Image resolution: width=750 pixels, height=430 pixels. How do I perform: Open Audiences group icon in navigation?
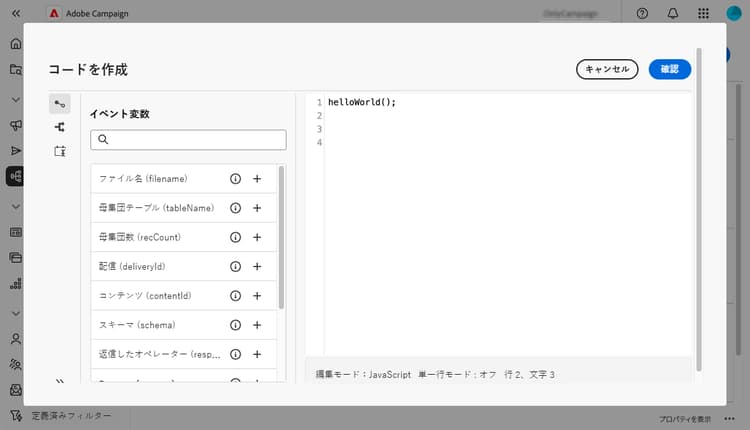(x=16, y=364)
